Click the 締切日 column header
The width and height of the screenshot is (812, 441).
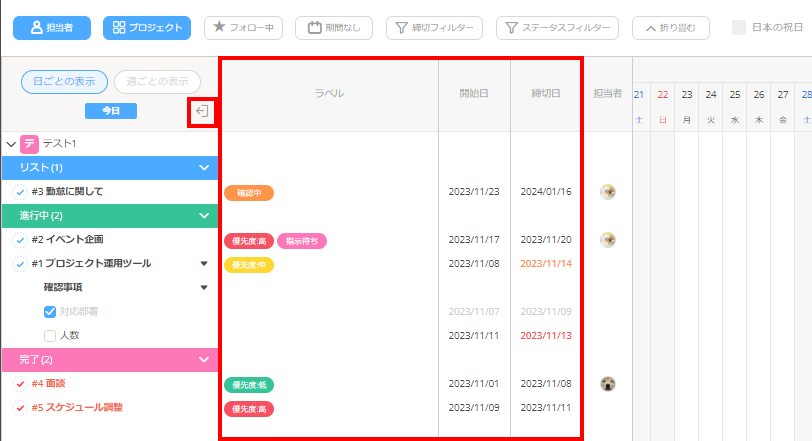click(546, 94)
